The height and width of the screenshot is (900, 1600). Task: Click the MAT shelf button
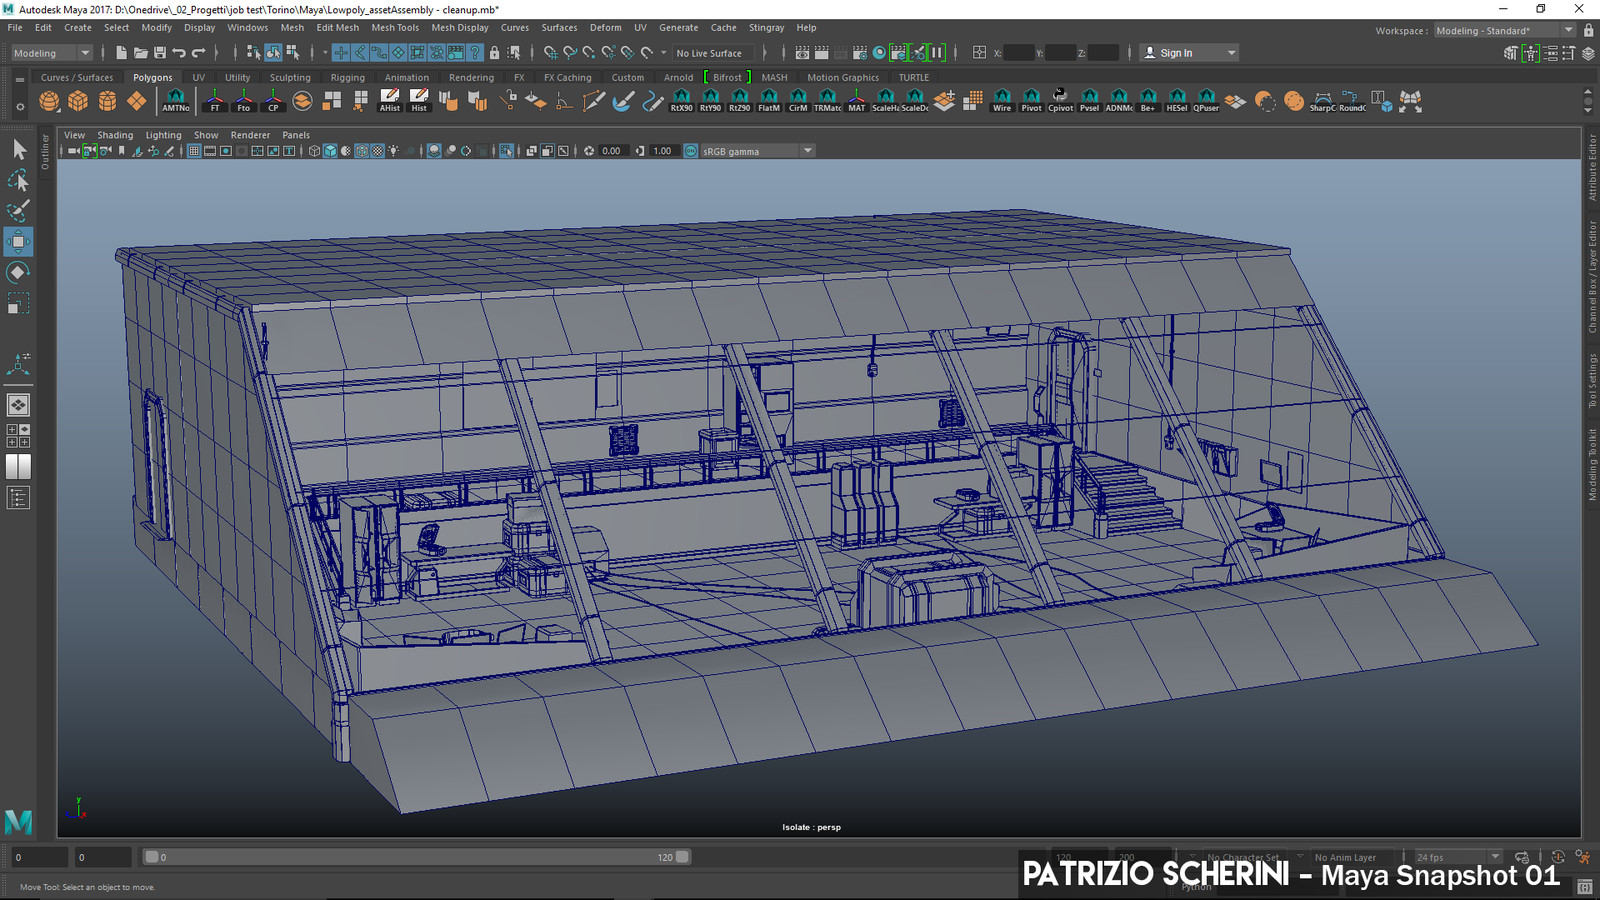(857, 101)
